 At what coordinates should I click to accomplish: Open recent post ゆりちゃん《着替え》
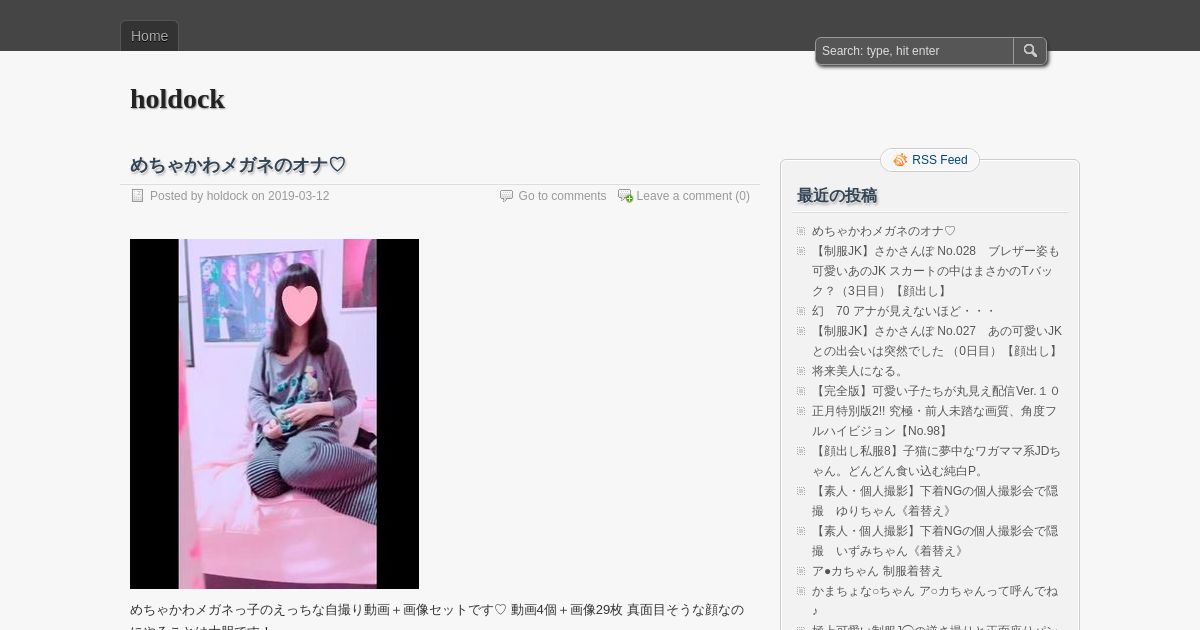pyautogui.click(x=935, y=501)
